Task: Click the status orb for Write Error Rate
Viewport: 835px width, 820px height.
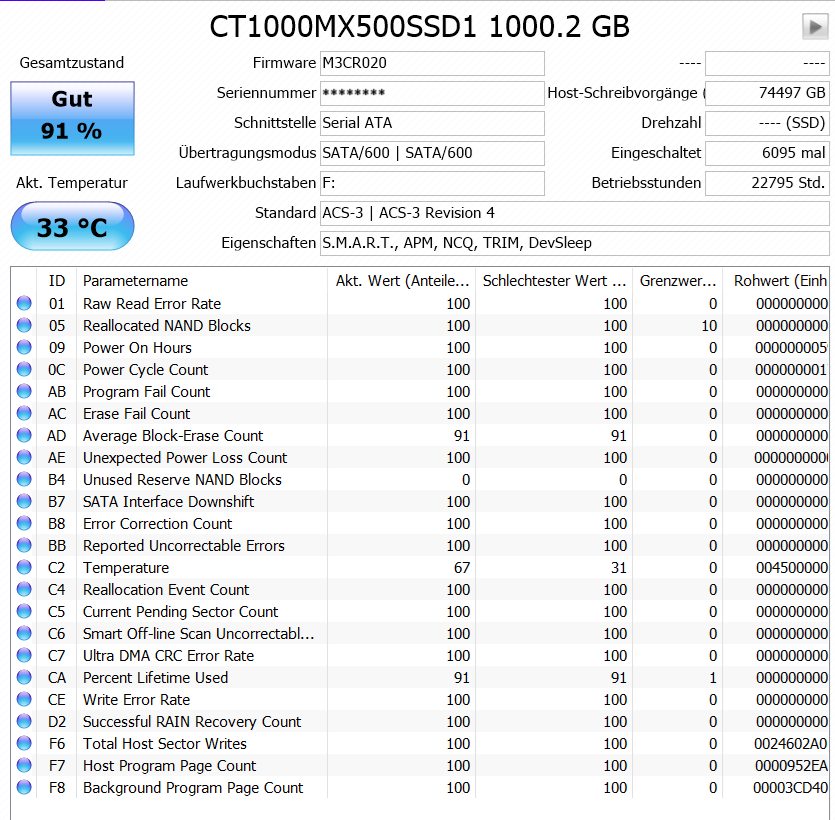Action: 24,700
